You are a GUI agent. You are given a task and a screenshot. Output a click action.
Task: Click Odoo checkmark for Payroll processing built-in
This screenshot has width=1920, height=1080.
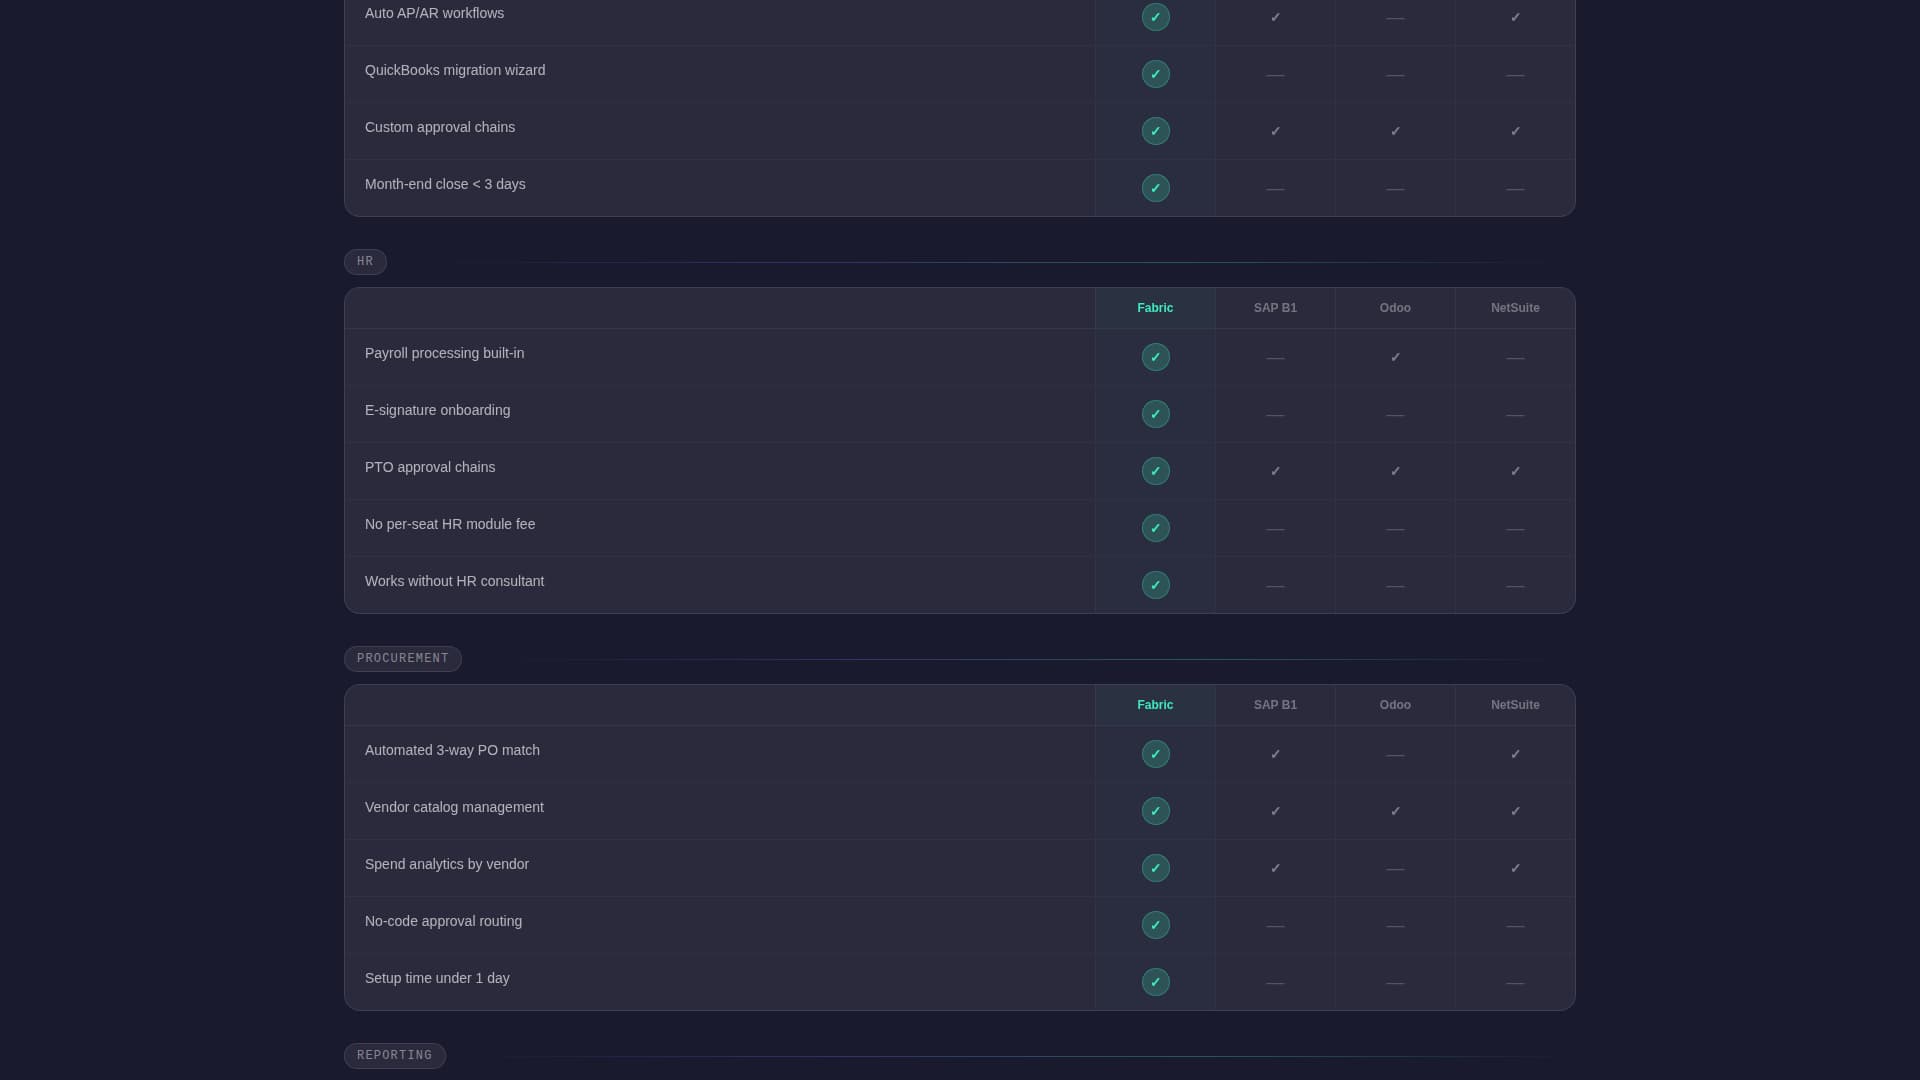1395,357
